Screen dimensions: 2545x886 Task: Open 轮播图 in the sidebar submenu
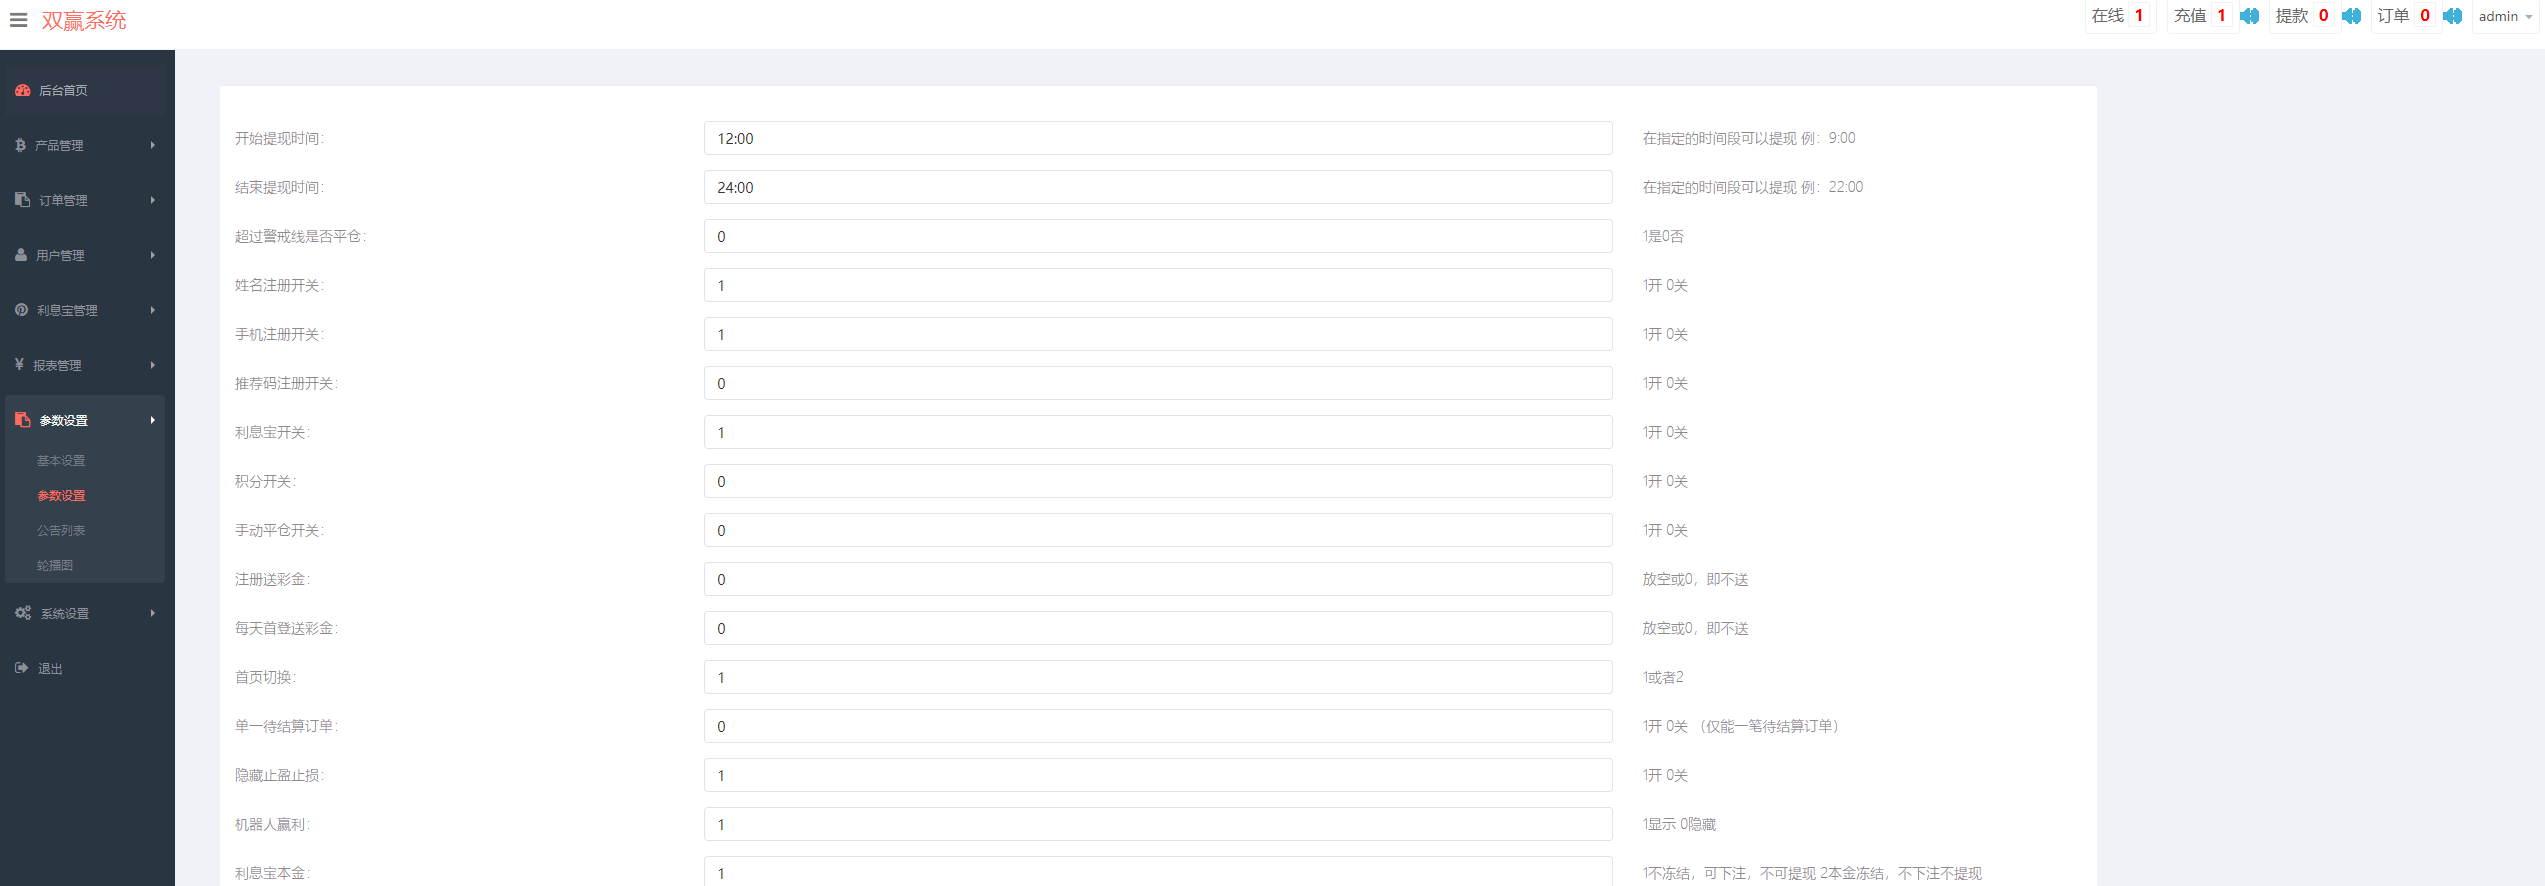pos(55,566)
